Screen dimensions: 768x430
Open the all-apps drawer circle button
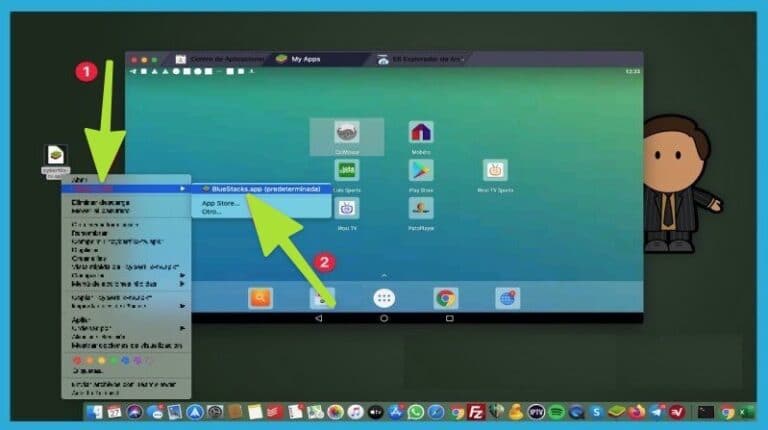(384, 298)
